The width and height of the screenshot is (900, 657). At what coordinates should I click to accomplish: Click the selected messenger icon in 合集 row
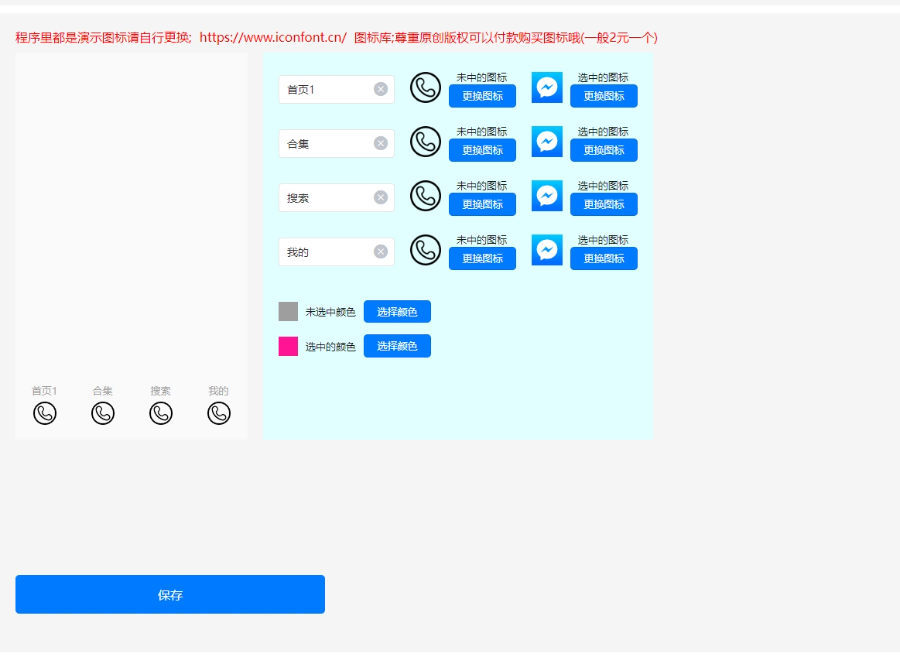click(x=547, y=142)
